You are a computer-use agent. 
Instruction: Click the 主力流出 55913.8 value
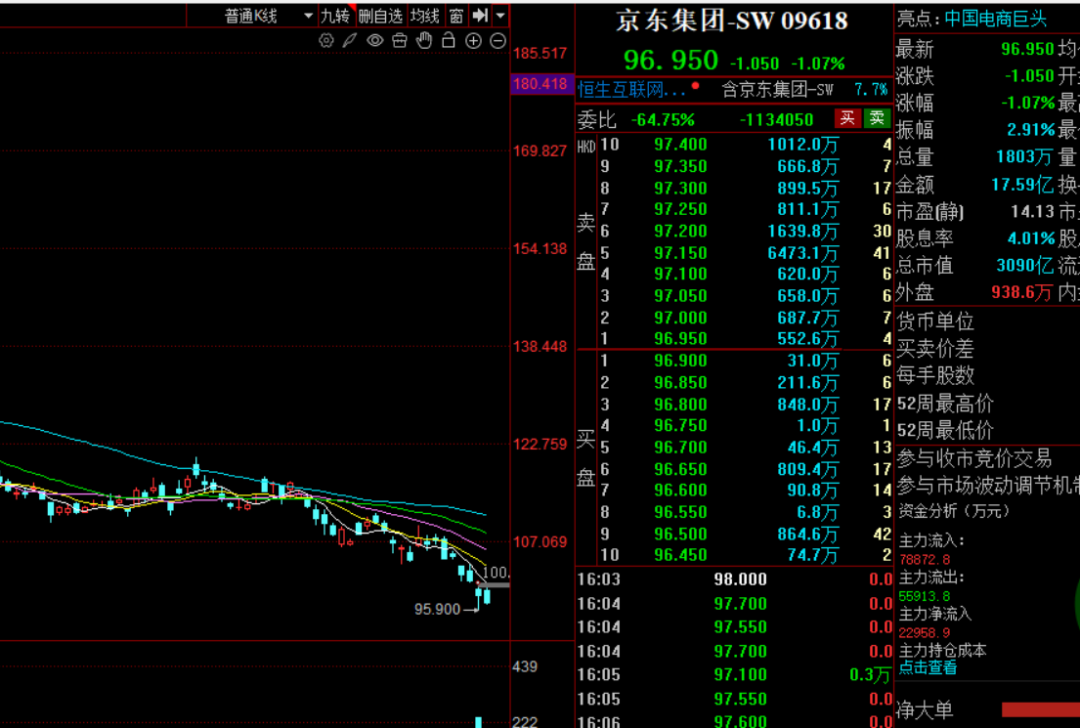click(924, 596)
